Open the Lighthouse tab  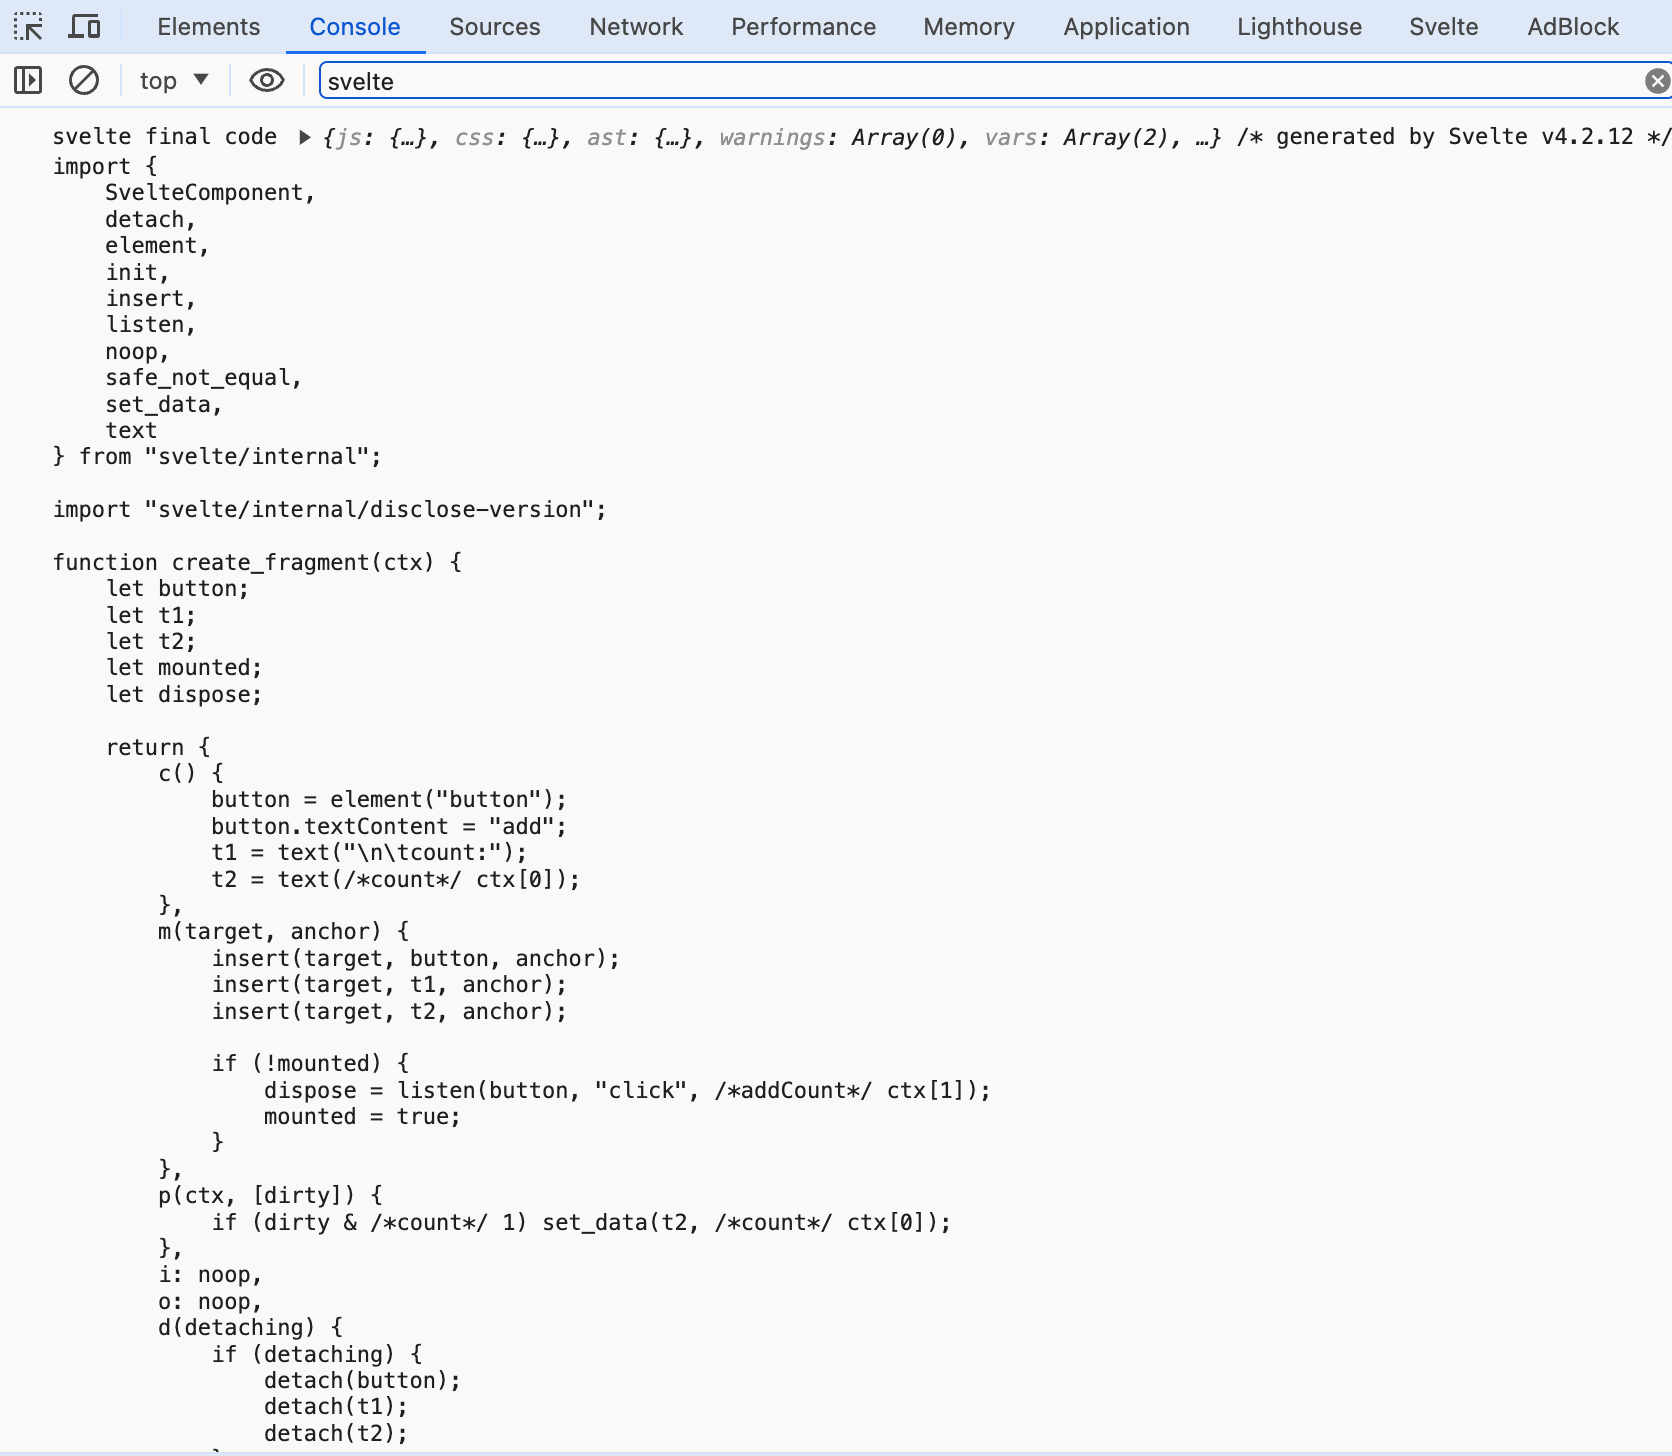click(x=1299, y=27)
